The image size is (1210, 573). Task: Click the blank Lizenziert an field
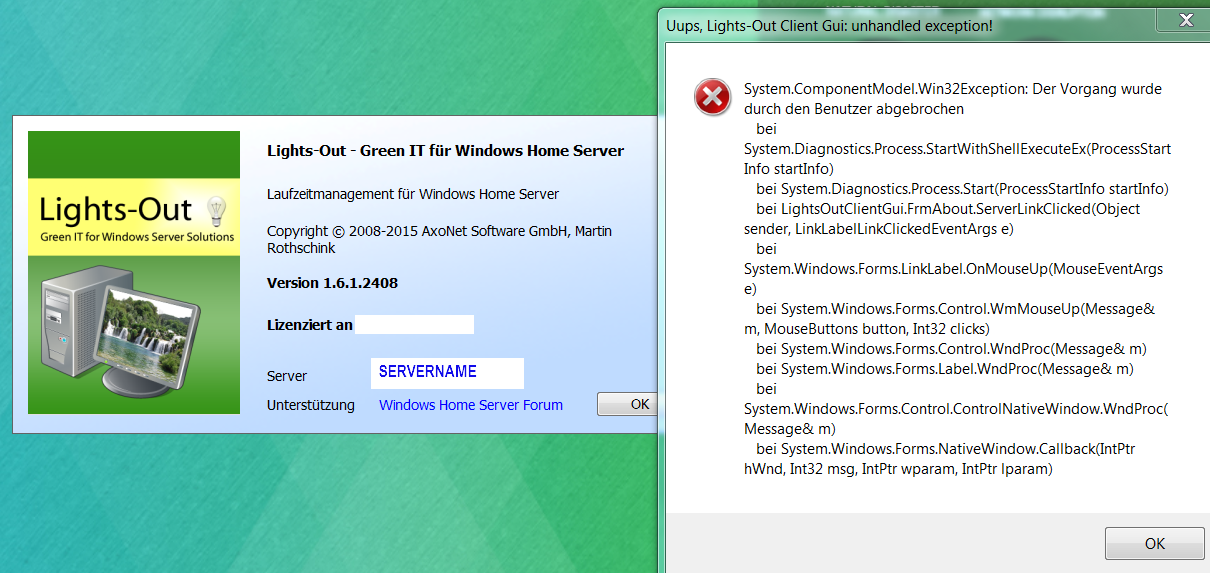[415, 325]
